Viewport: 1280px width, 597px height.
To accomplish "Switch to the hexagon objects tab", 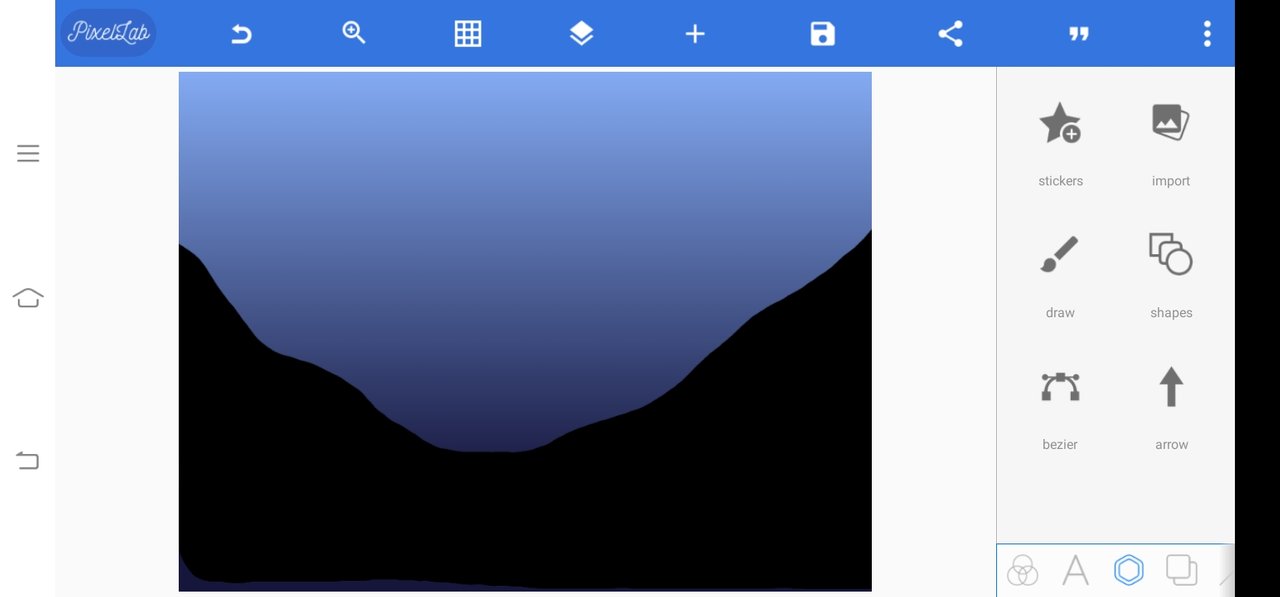I will point(1128,570).
